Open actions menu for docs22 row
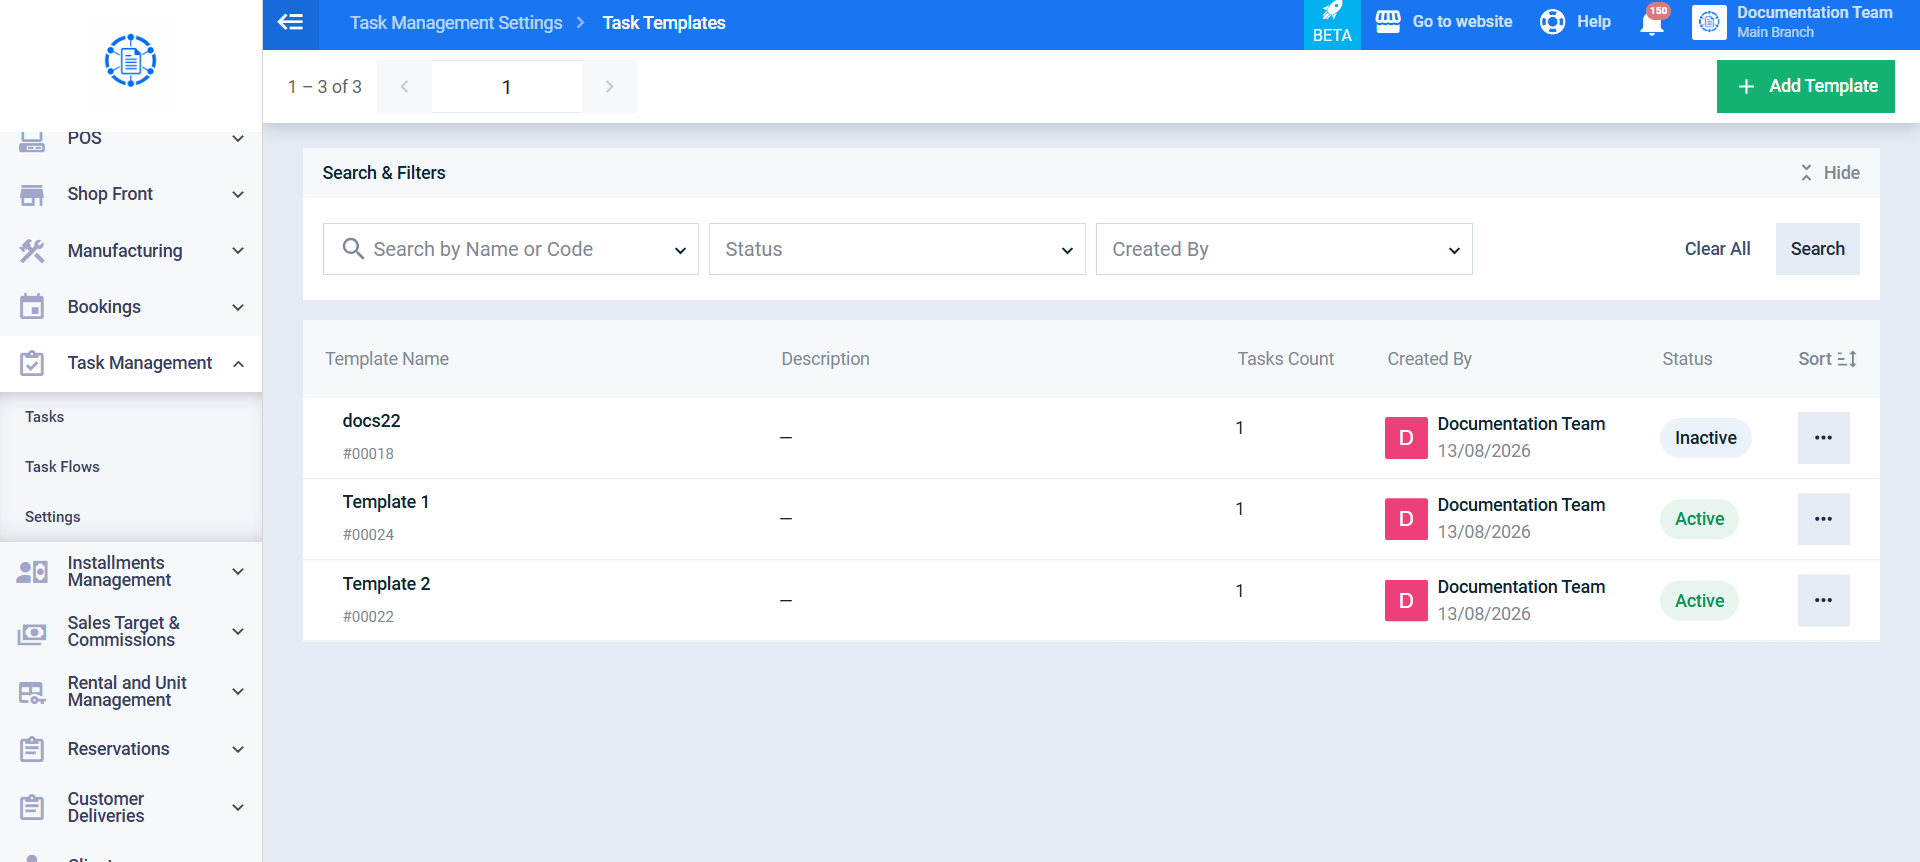Screen dimensions: 1920x862 (1823, 438)
